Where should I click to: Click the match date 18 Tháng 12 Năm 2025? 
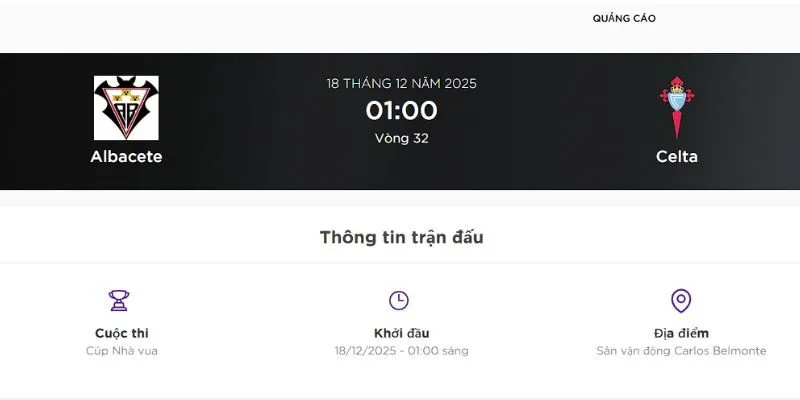[401, 83]
